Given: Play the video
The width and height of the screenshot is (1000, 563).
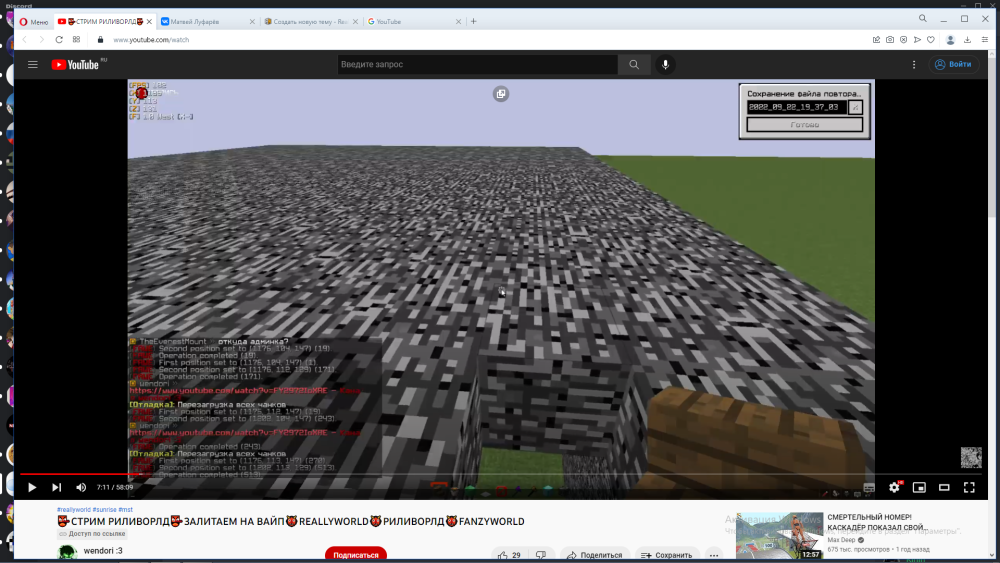Looking at the screenshot, I should (x=31, y=487).
